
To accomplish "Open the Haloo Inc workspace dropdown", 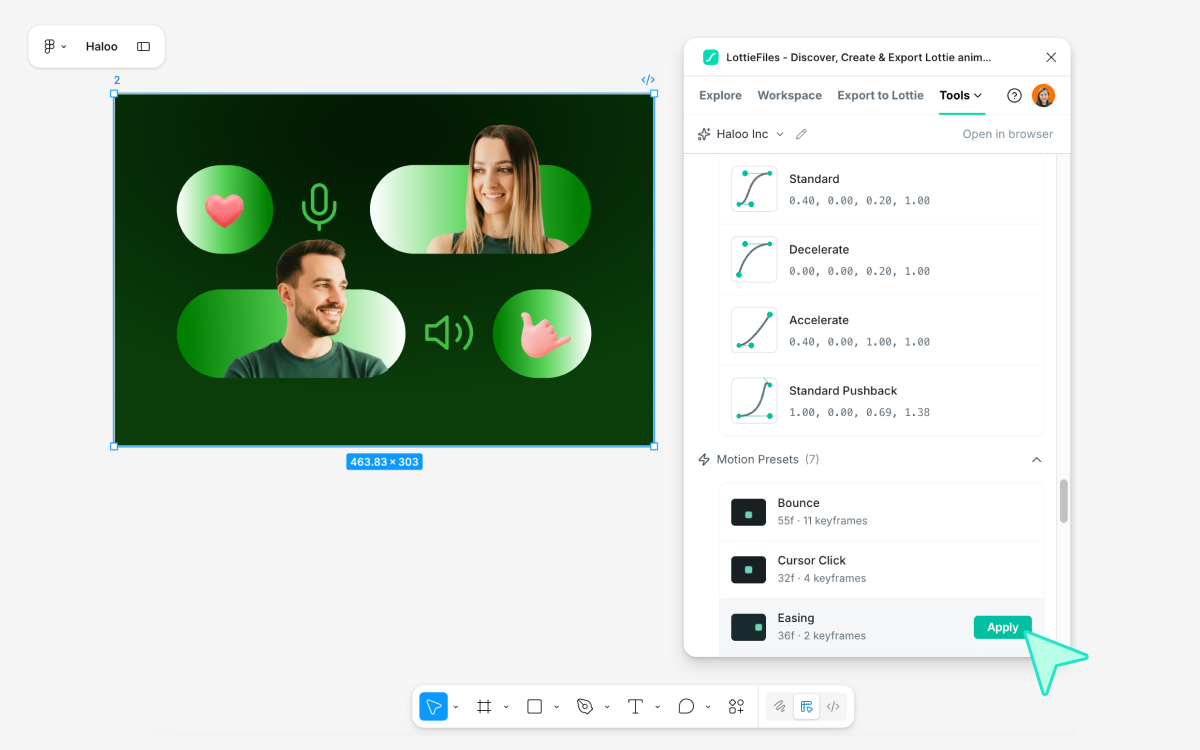I will pyautogui.click(x=741, y=134).
